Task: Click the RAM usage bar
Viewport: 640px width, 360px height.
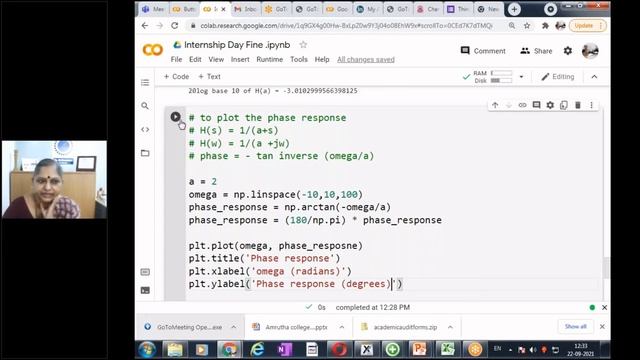Action: click(501, 73)
